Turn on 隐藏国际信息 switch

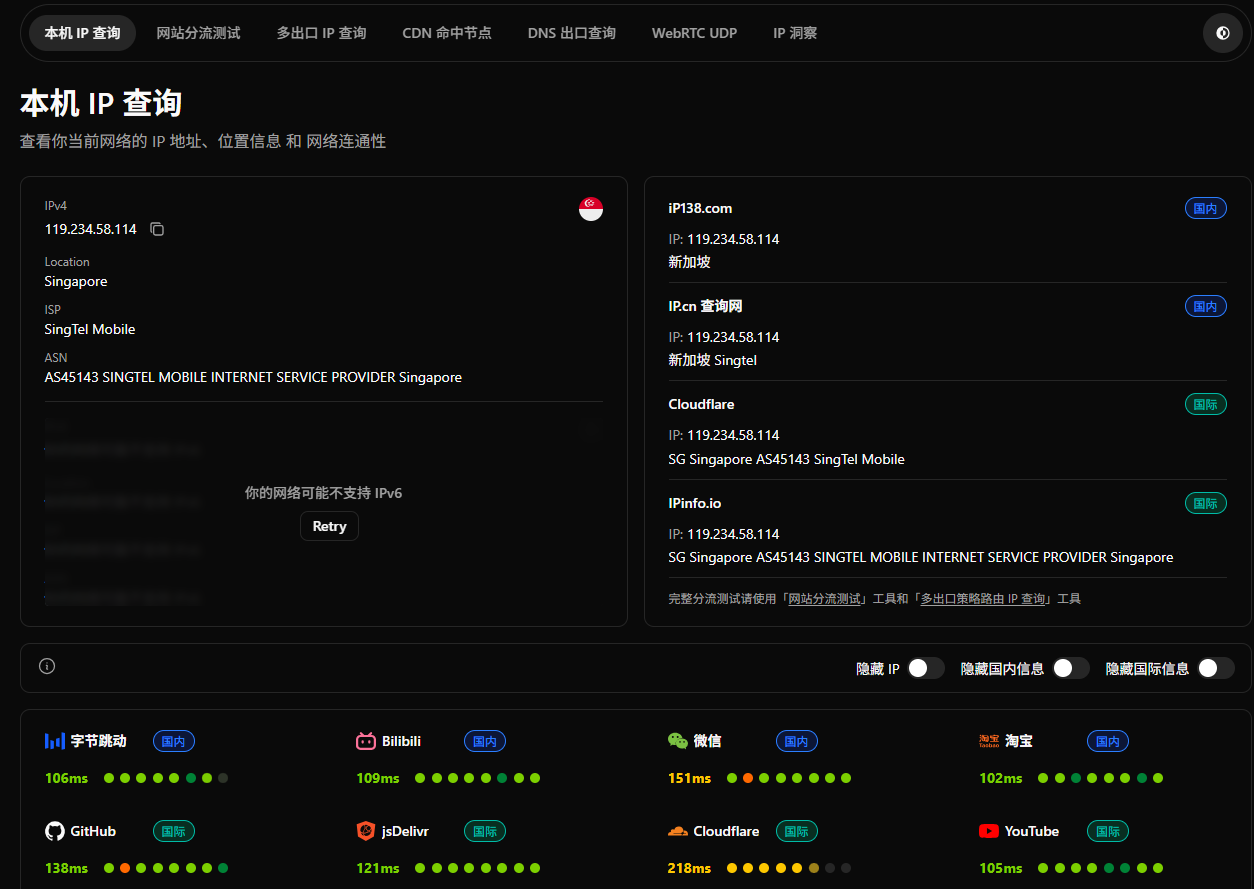click(x=1215, y=668)
